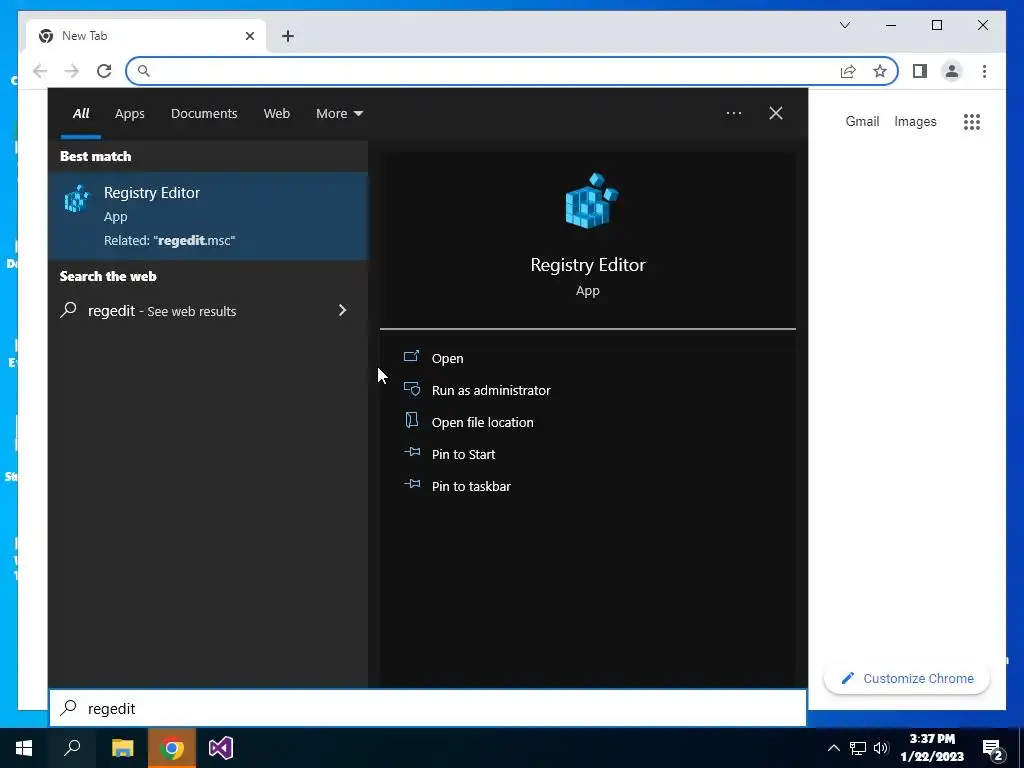This screenshot has height=768, width=1024.
Task: Open File Explorer from the taskbar
Action: (122, 748)
